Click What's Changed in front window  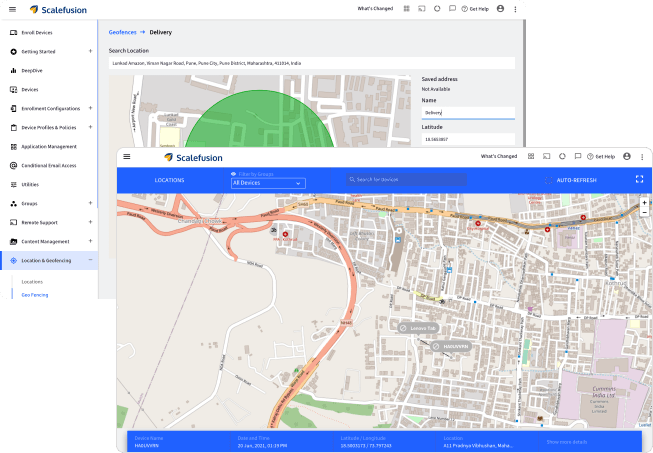499,157
